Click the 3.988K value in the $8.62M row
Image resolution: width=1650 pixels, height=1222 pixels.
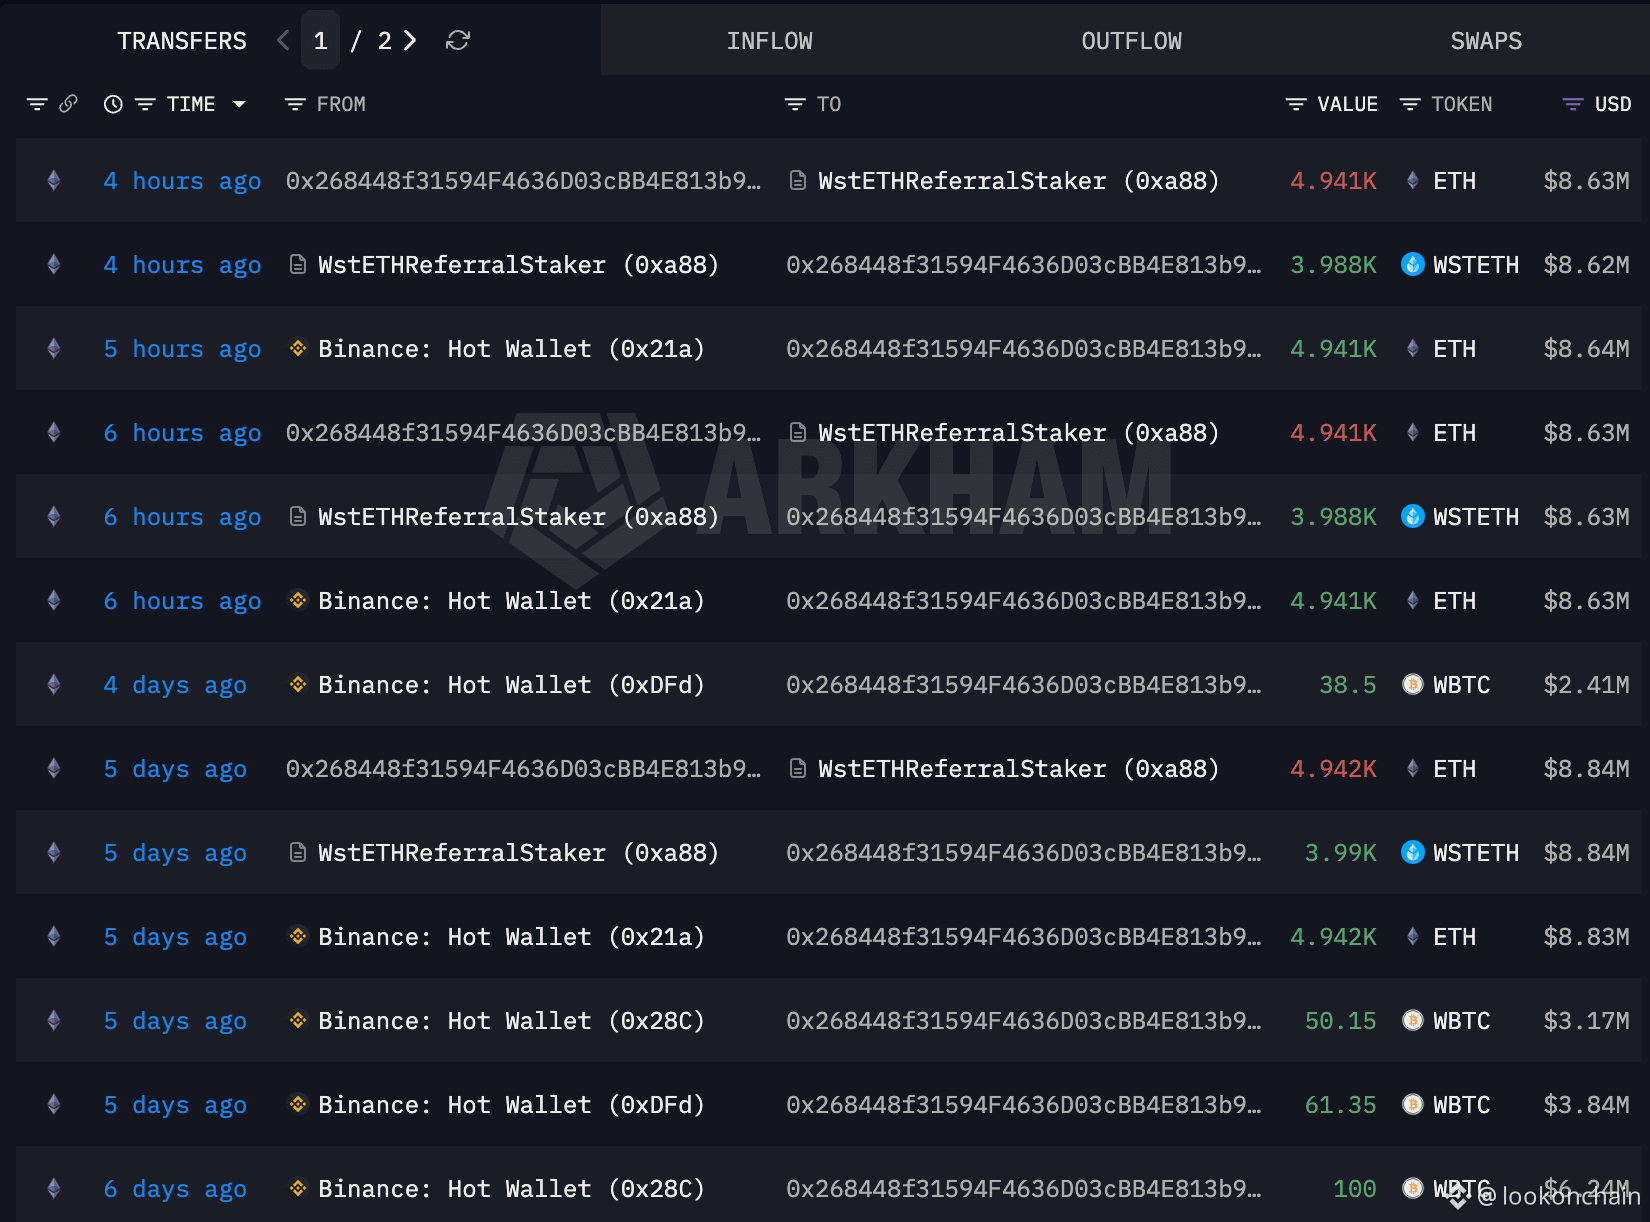1333,265
